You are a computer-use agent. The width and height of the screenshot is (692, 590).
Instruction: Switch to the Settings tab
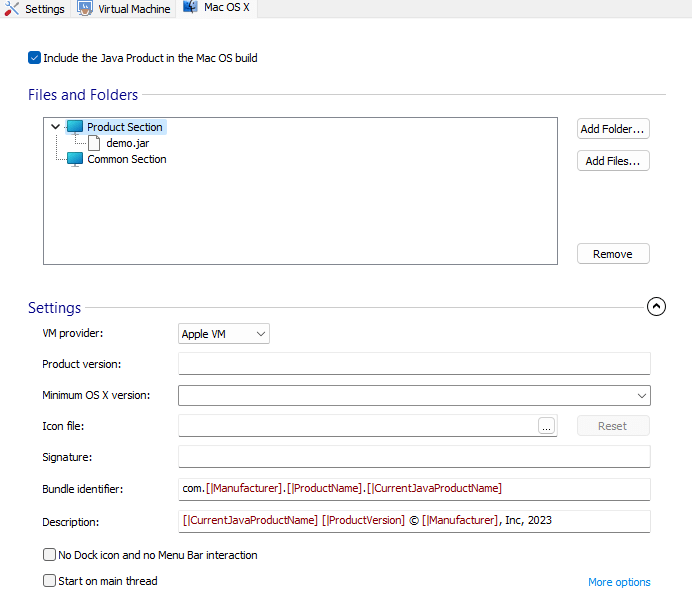pos(35,8)
